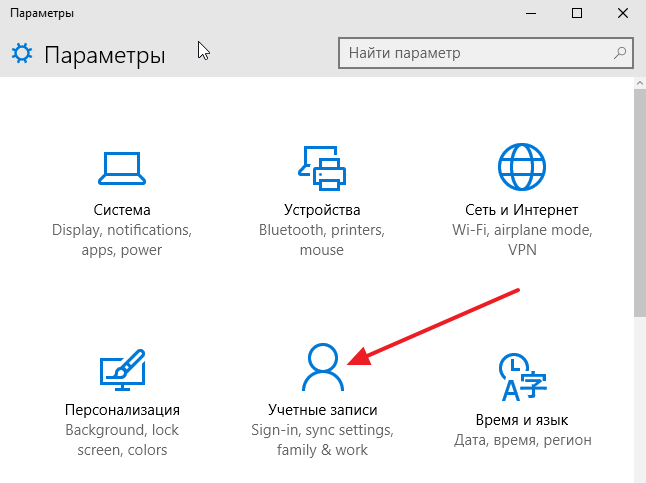646x483 pixels.
Task: Click the Учетные записи person icon
Action: click(322, 367)
